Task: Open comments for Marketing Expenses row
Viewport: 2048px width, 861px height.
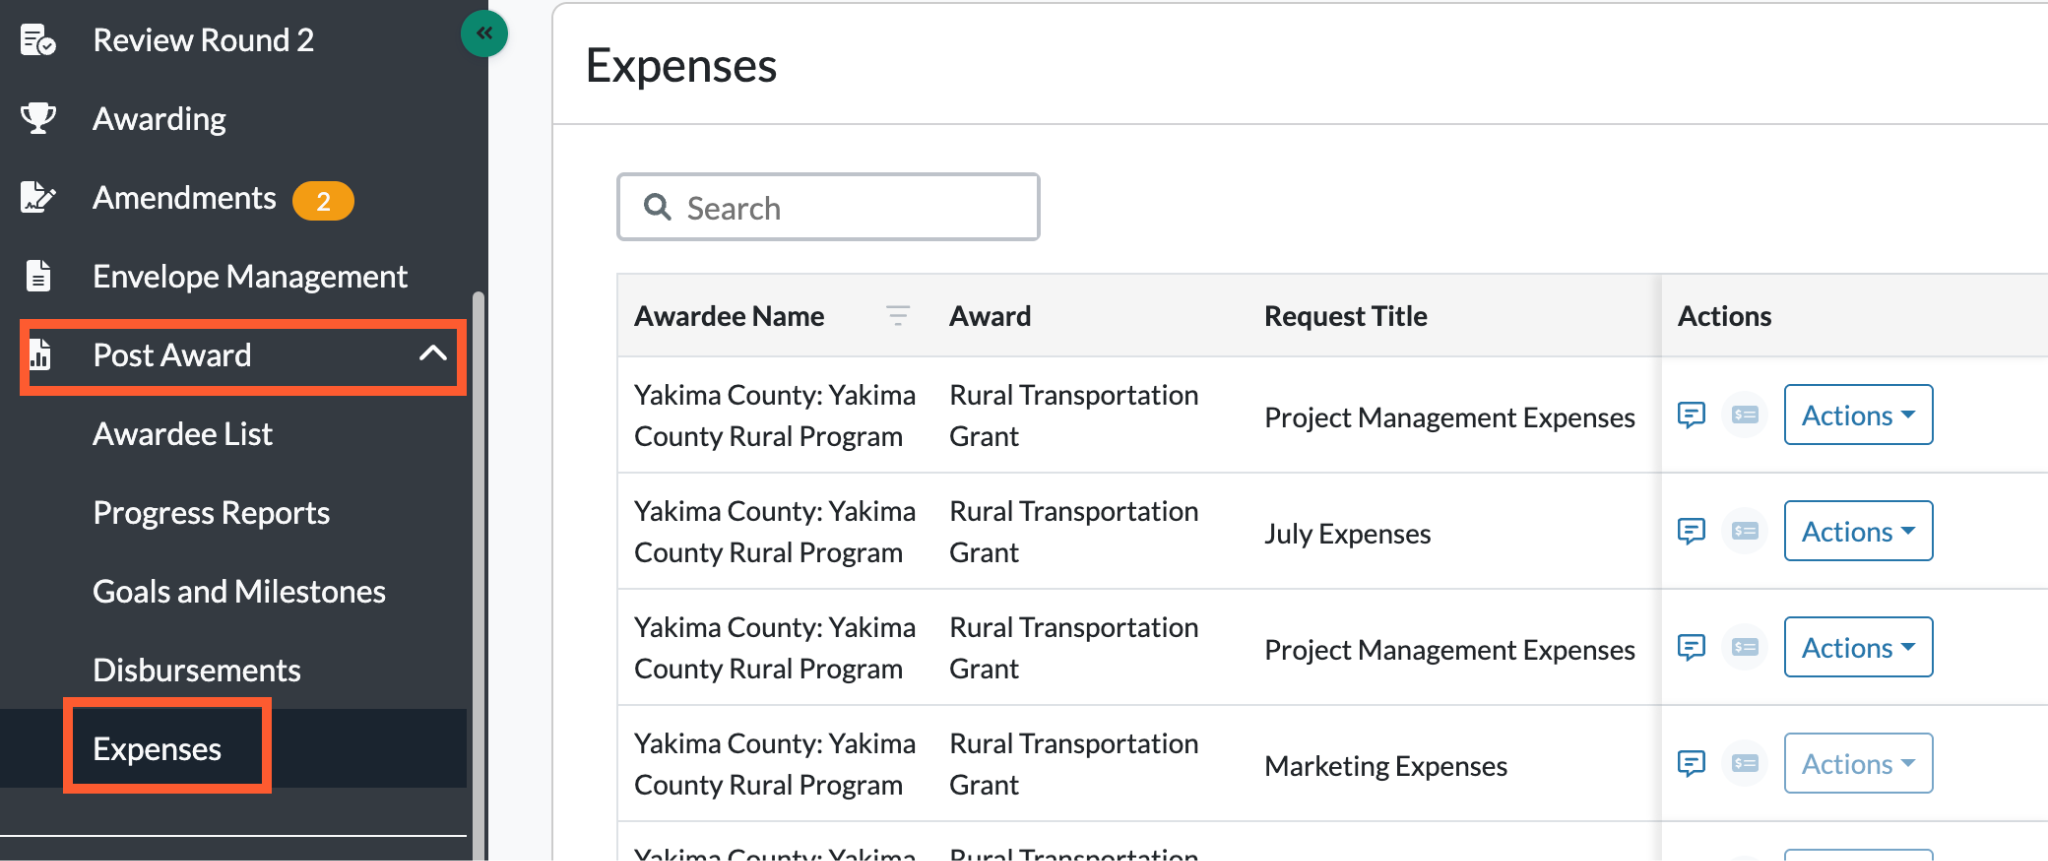Action: click(x=1691, y=763)
